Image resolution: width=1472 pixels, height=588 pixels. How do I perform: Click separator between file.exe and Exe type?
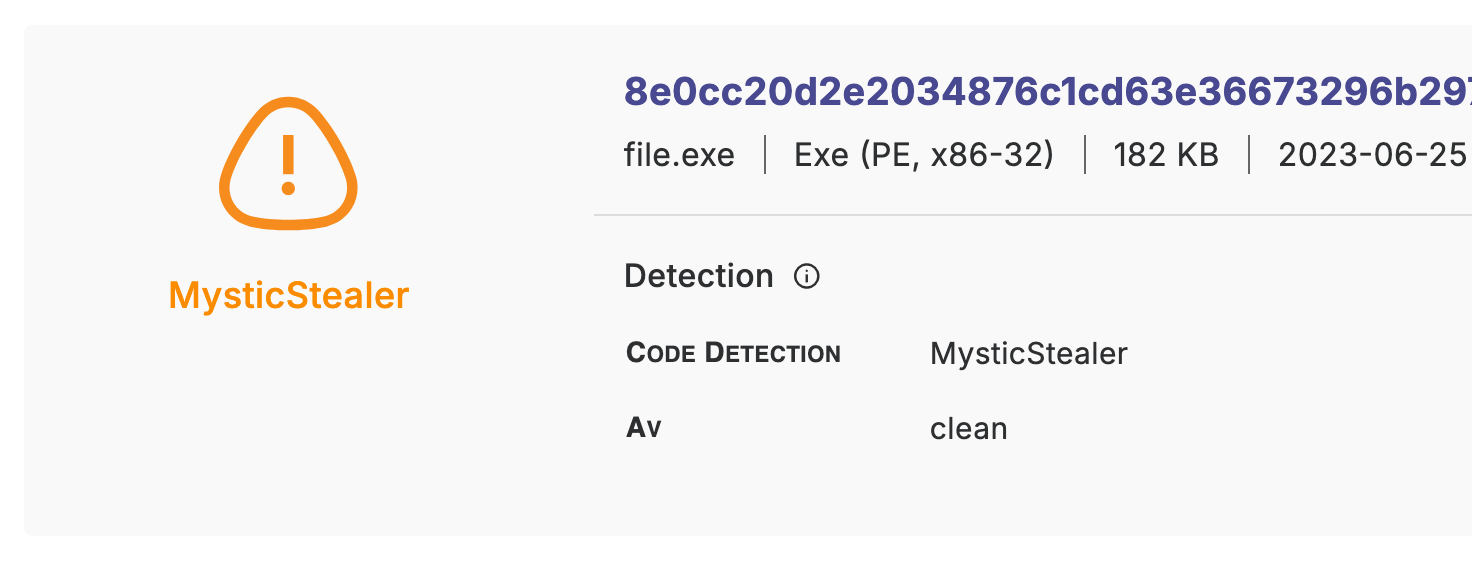tap(765, 155)
